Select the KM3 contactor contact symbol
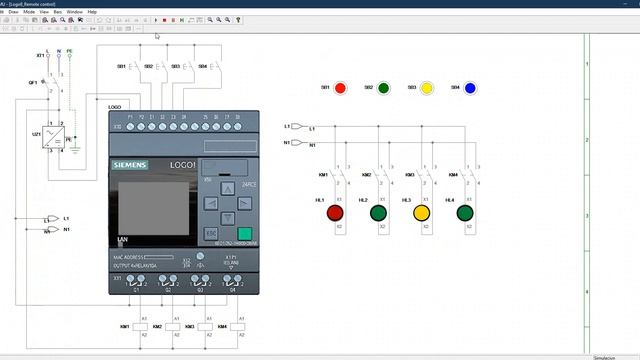This screenshot has height=360, width=640. point(426,175)
